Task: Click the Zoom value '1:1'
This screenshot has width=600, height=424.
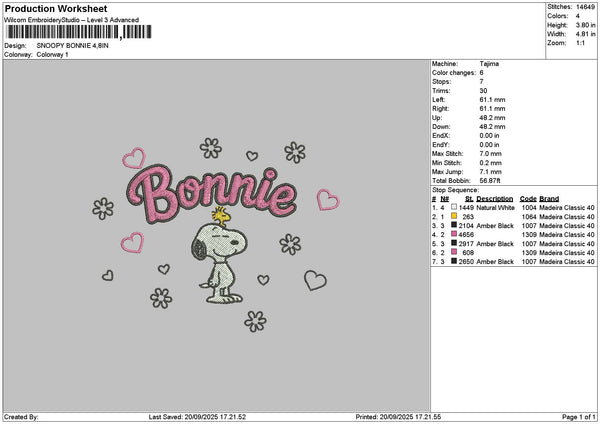Action: [x=580, y=43]
